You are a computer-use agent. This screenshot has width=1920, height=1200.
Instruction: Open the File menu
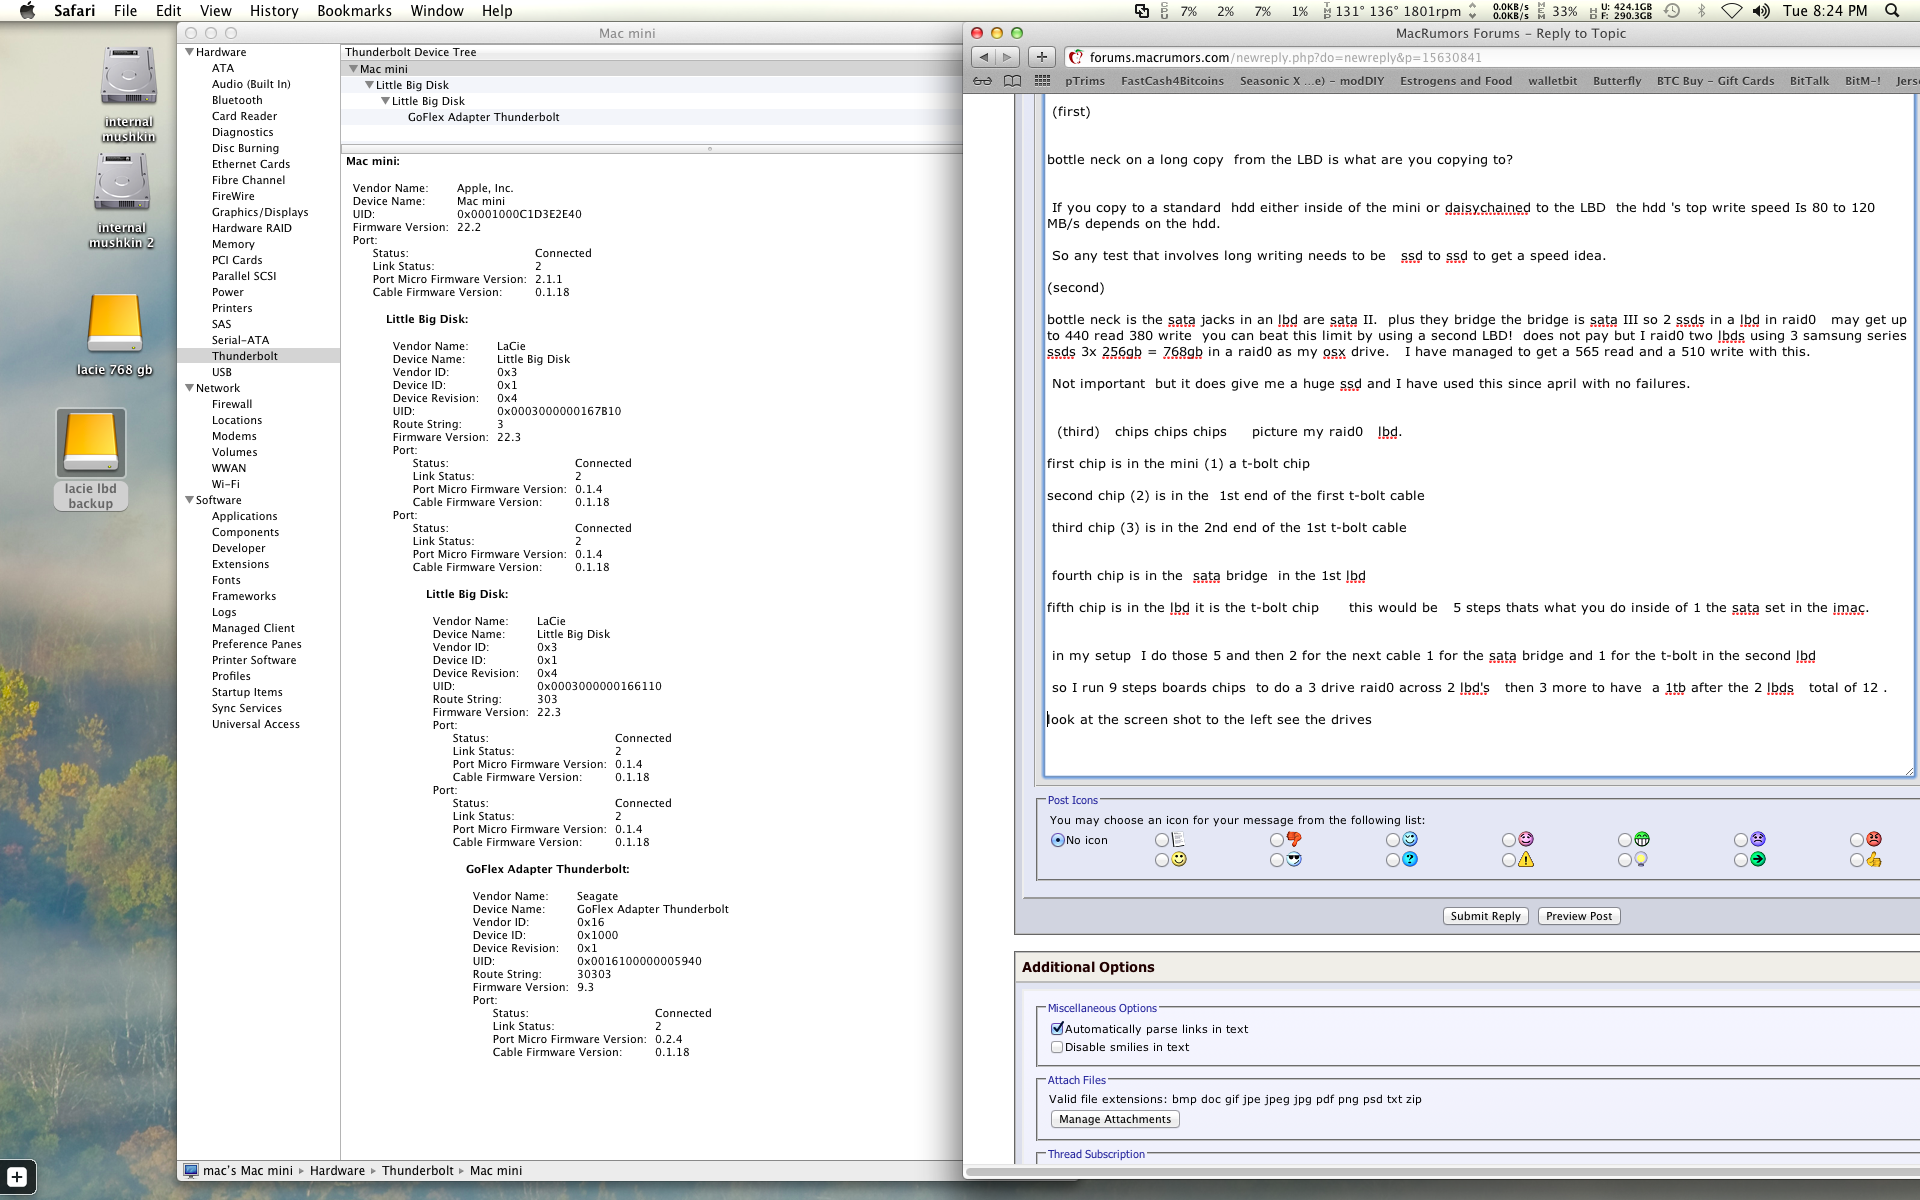point(125,11)
